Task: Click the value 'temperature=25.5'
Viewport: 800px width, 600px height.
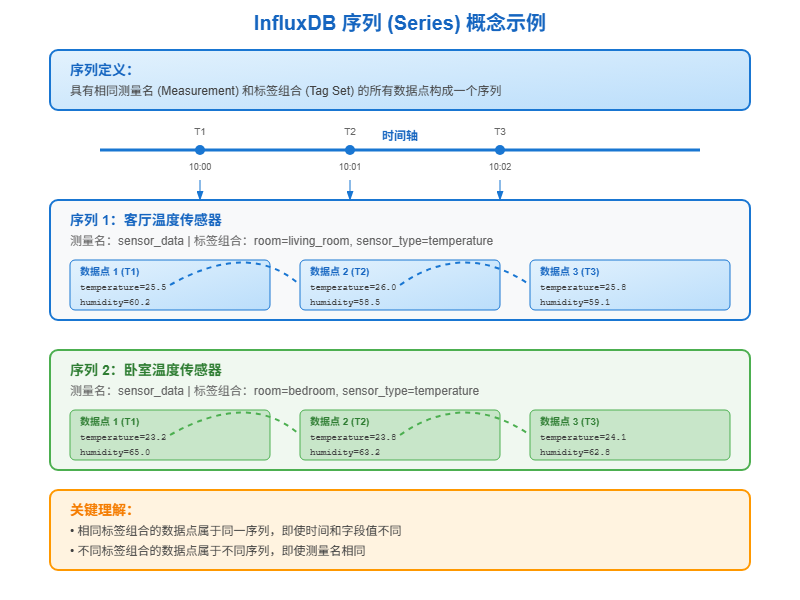Action: pos(123,287)
